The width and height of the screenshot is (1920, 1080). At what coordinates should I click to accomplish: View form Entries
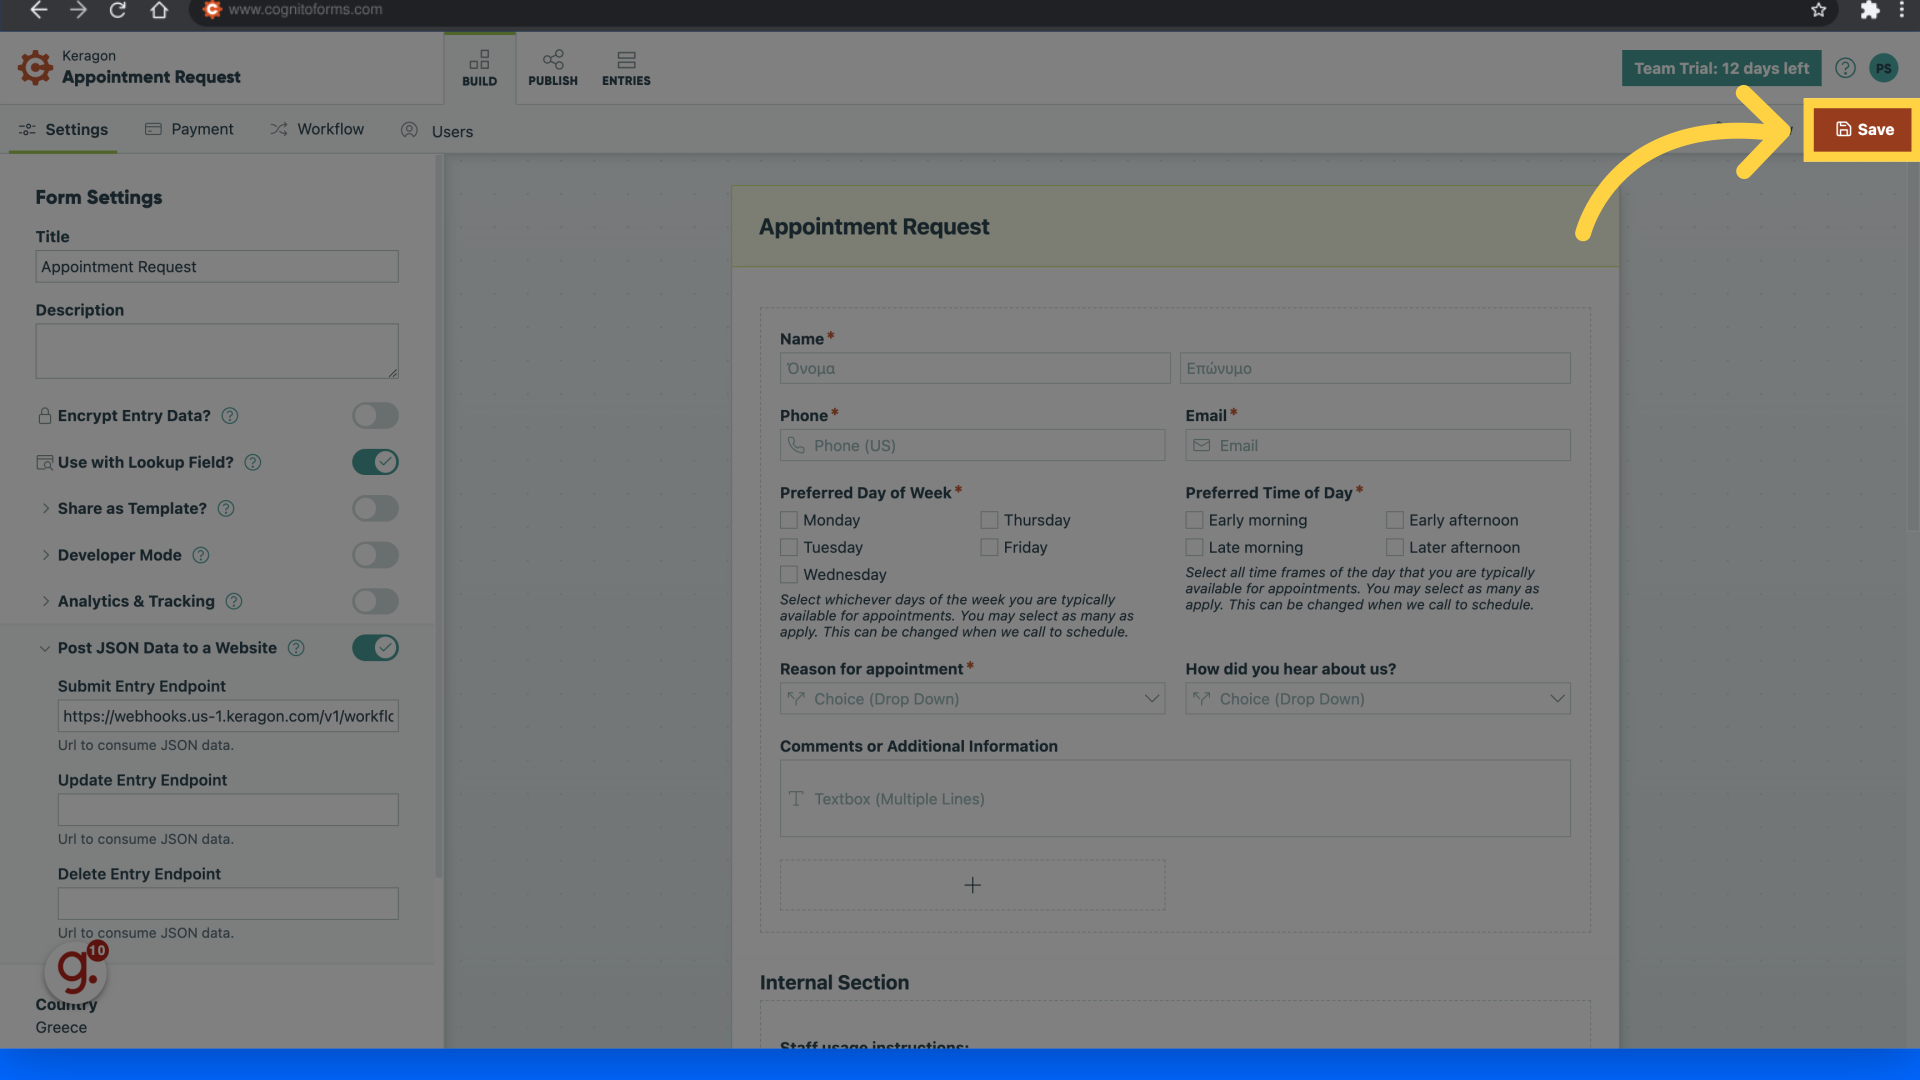point(626,66)
